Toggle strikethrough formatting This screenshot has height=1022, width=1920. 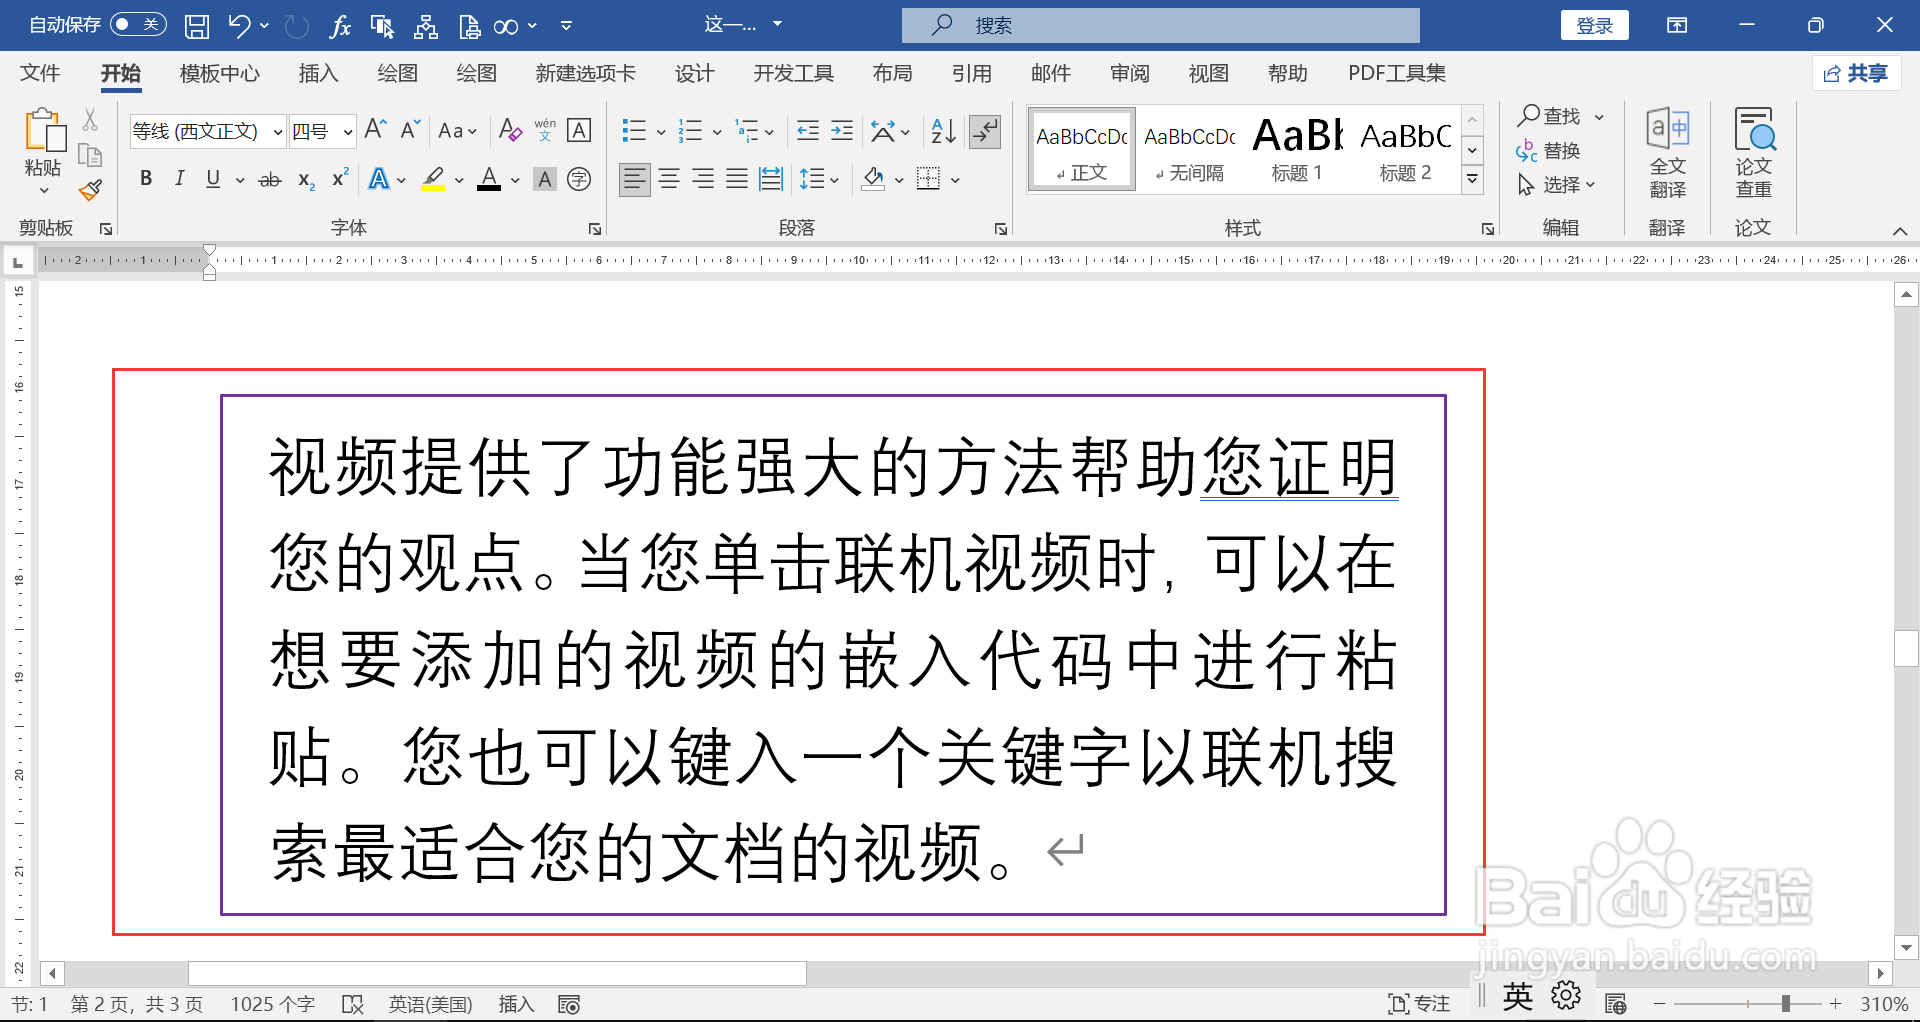270,179
